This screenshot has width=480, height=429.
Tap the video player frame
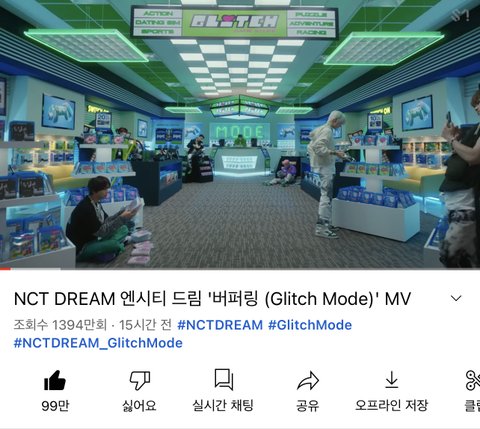(240, 134)
